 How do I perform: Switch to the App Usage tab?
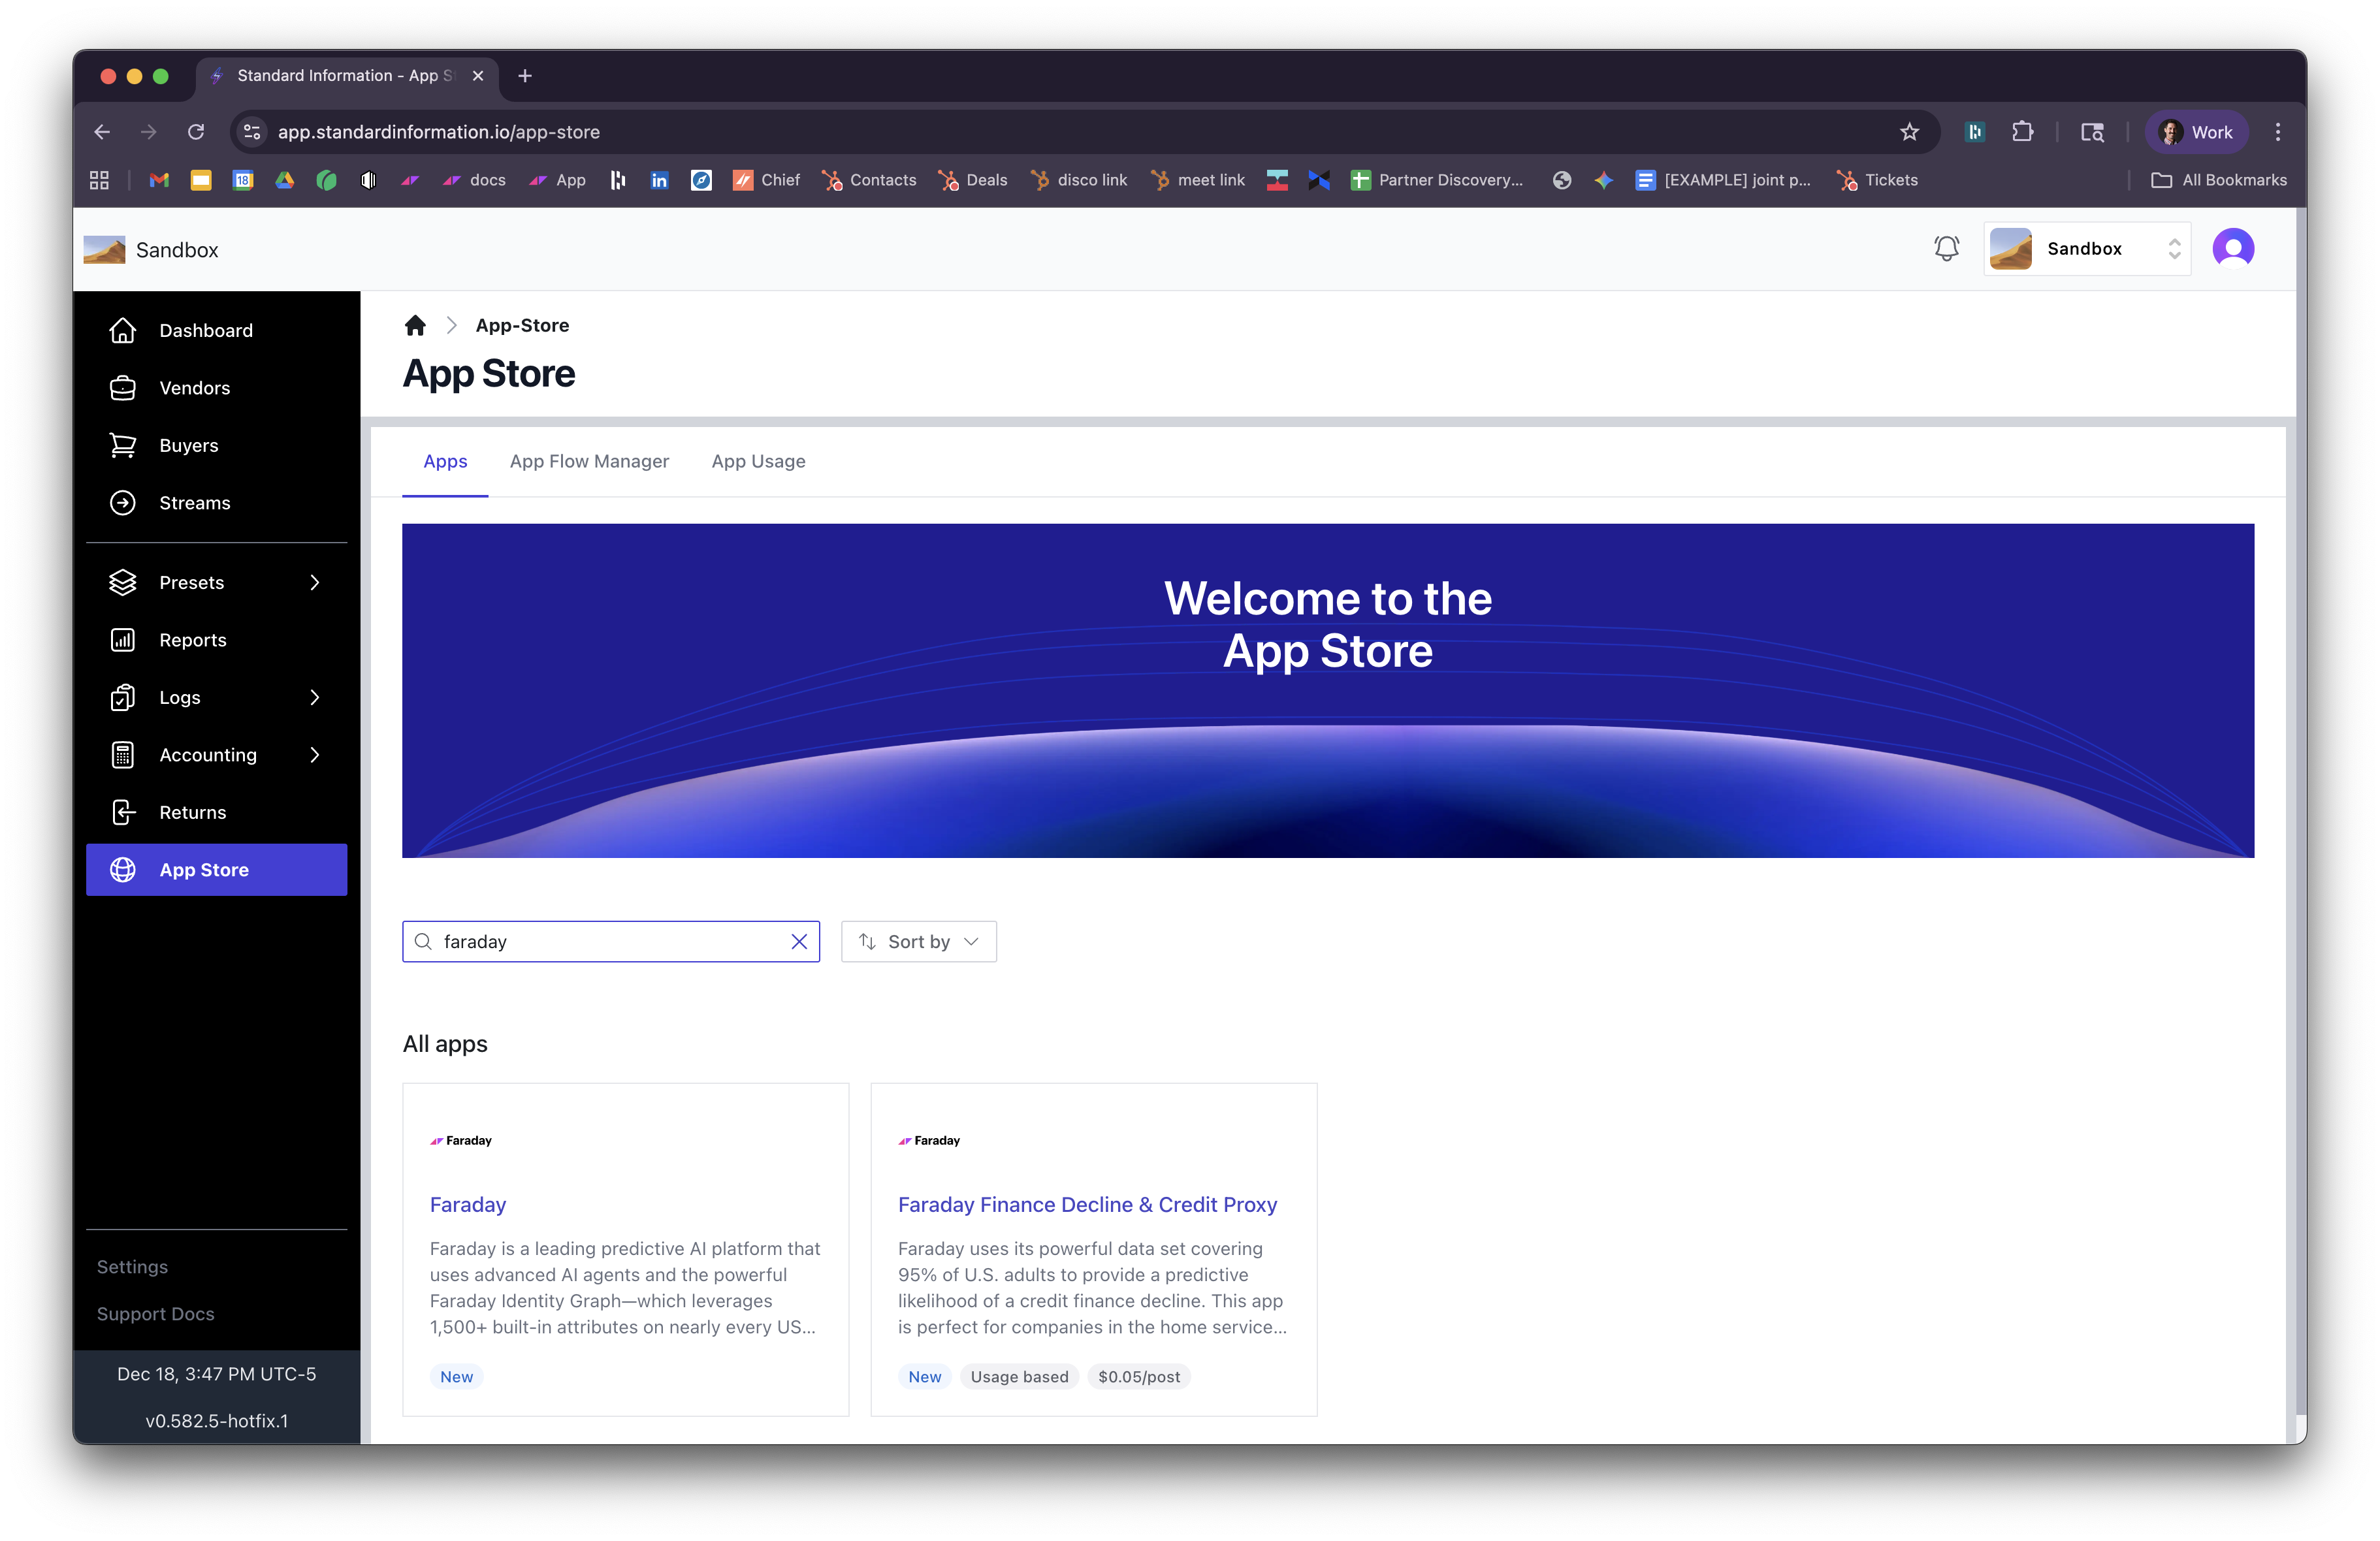[758, 461]
